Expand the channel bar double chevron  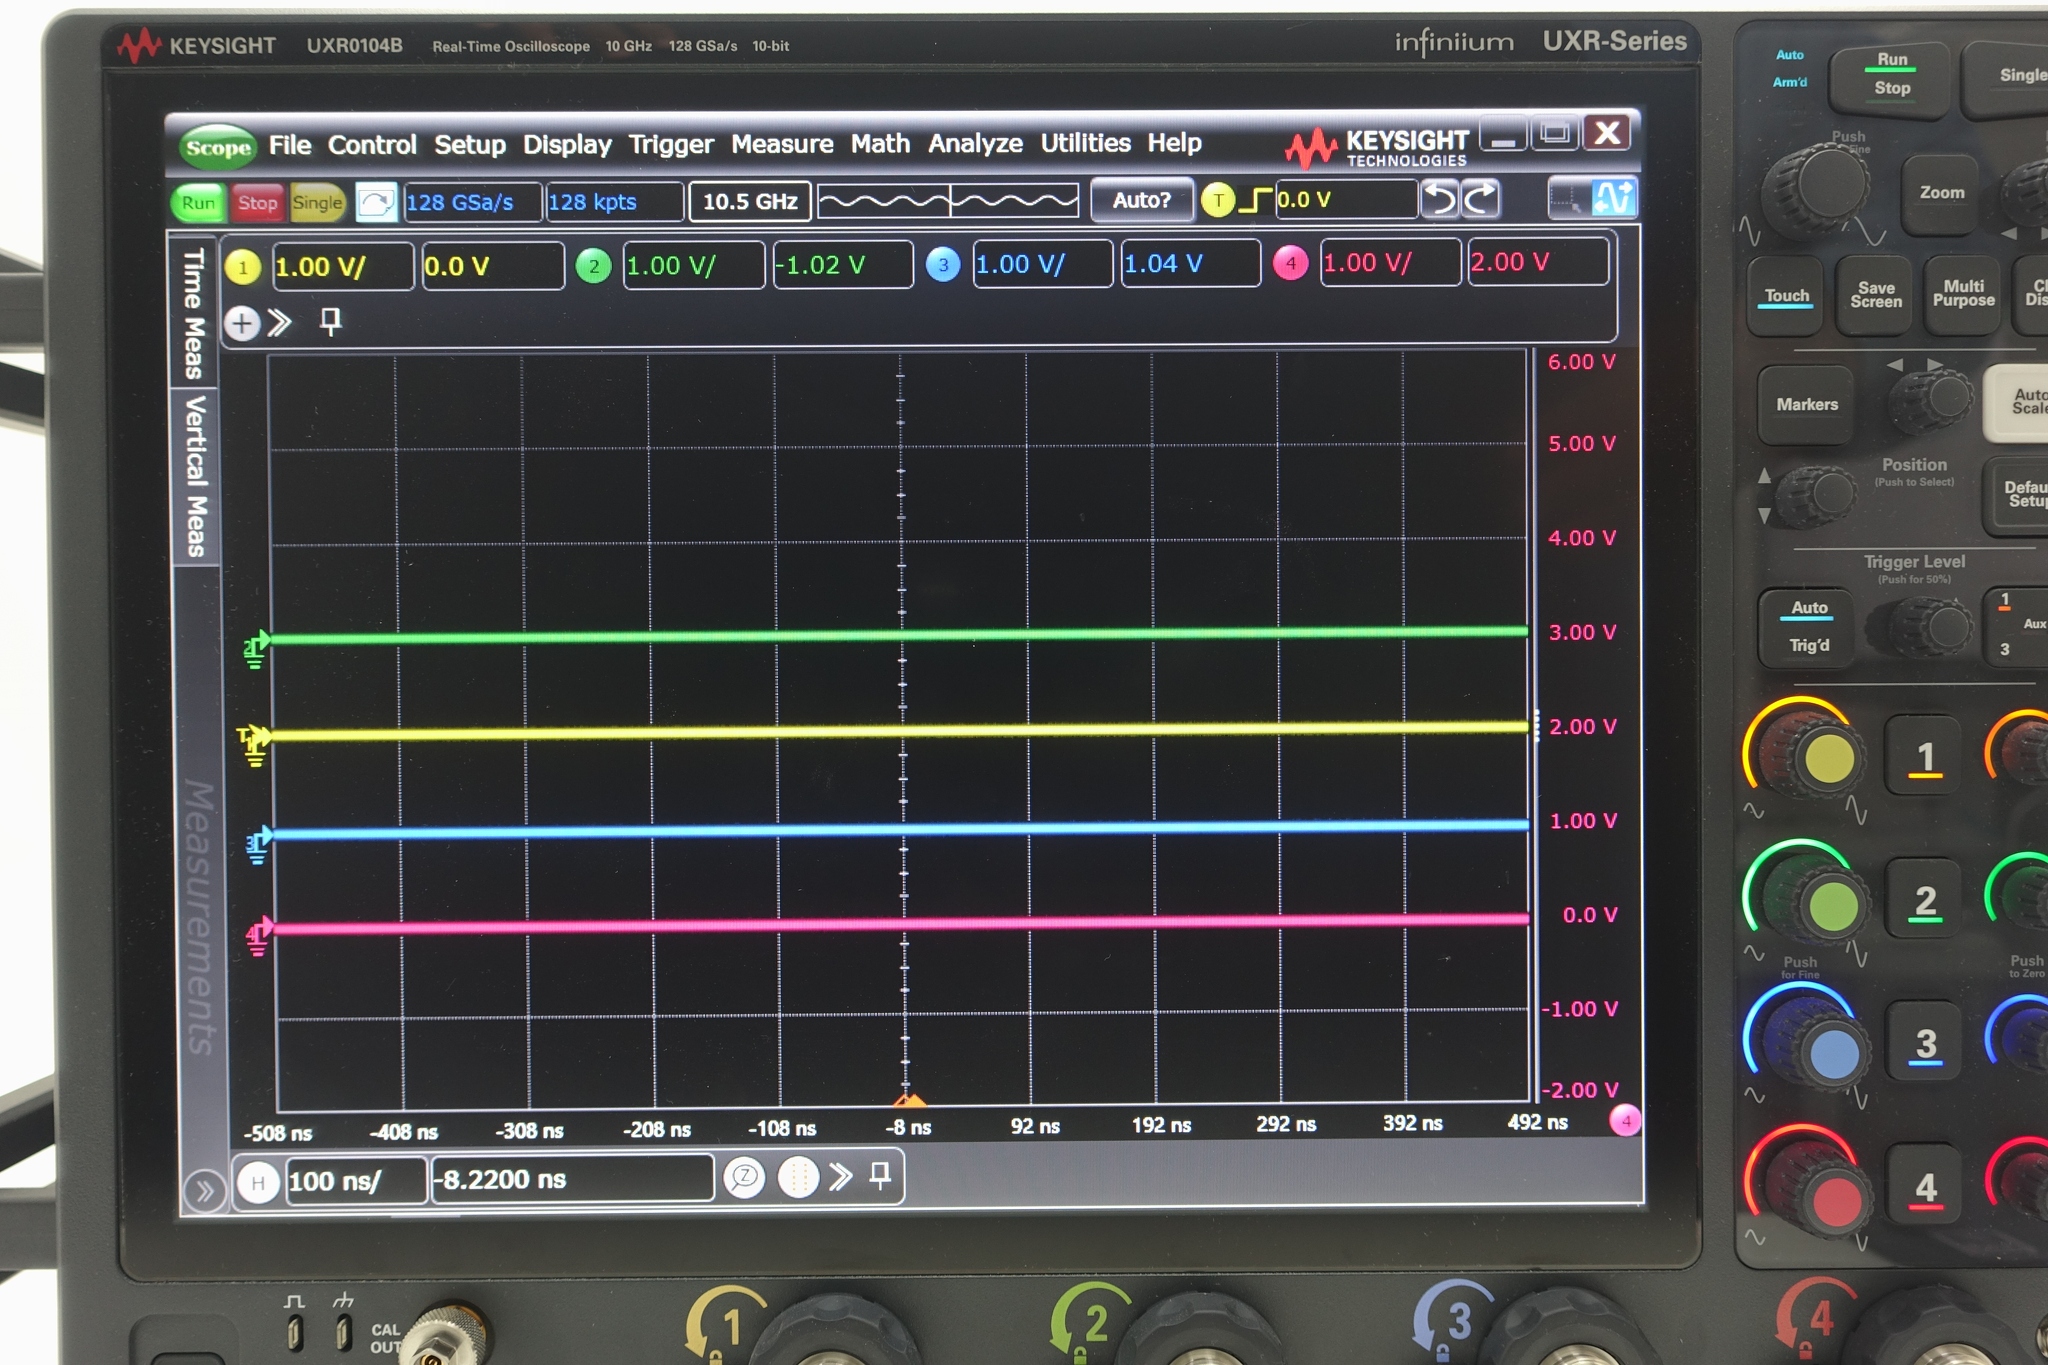coord(280,323)
